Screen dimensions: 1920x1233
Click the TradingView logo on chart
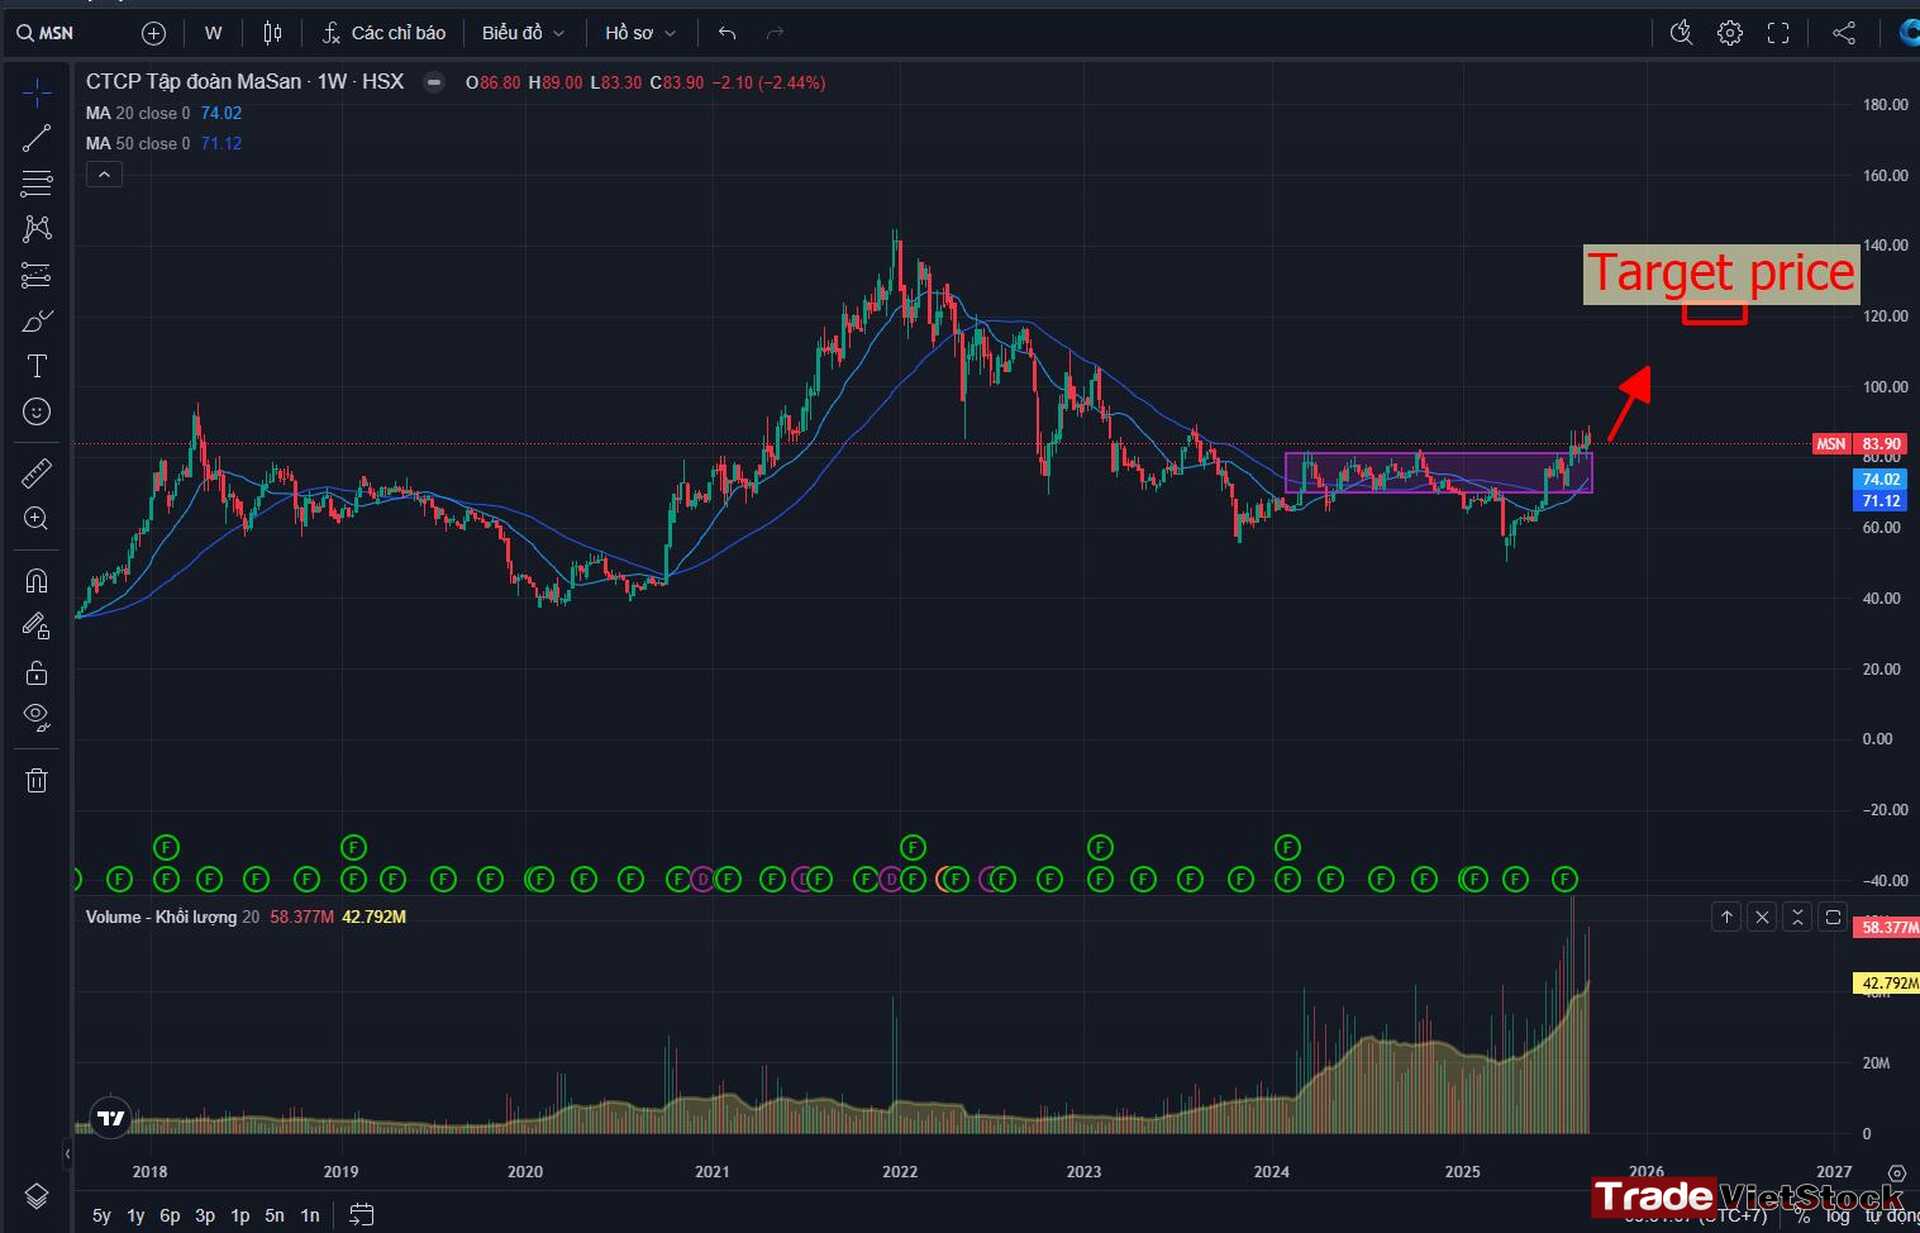tap(111, 1118)
